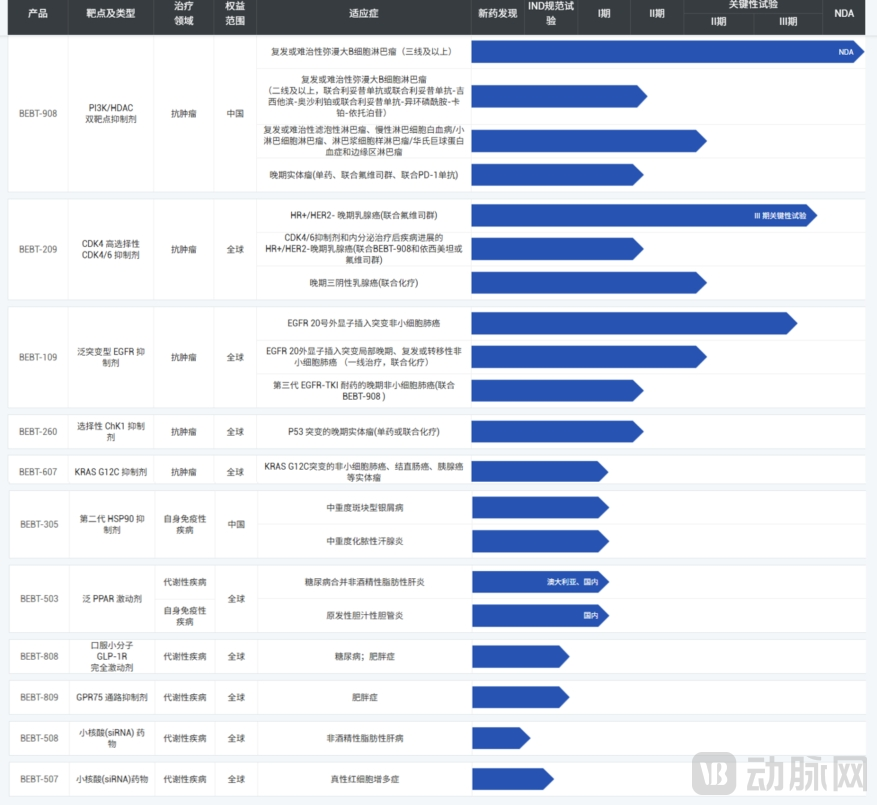Image resolution: width=877 pixels, height=805 pixels.
Task: Click the 动脉网 watermark logo icon
Action: click(x=716, y=770)
